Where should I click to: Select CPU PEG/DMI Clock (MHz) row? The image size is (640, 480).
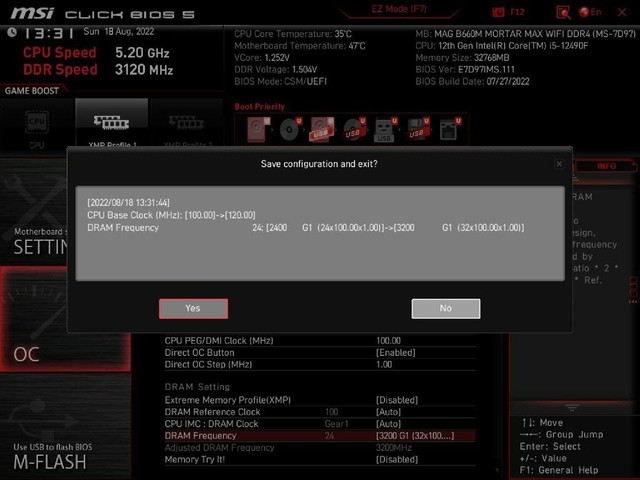320,341
